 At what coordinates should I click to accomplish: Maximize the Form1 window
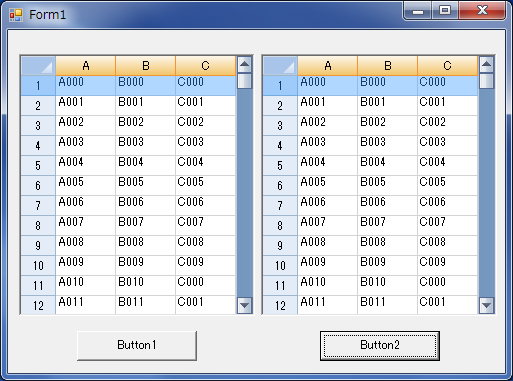[x=445, y=11]
